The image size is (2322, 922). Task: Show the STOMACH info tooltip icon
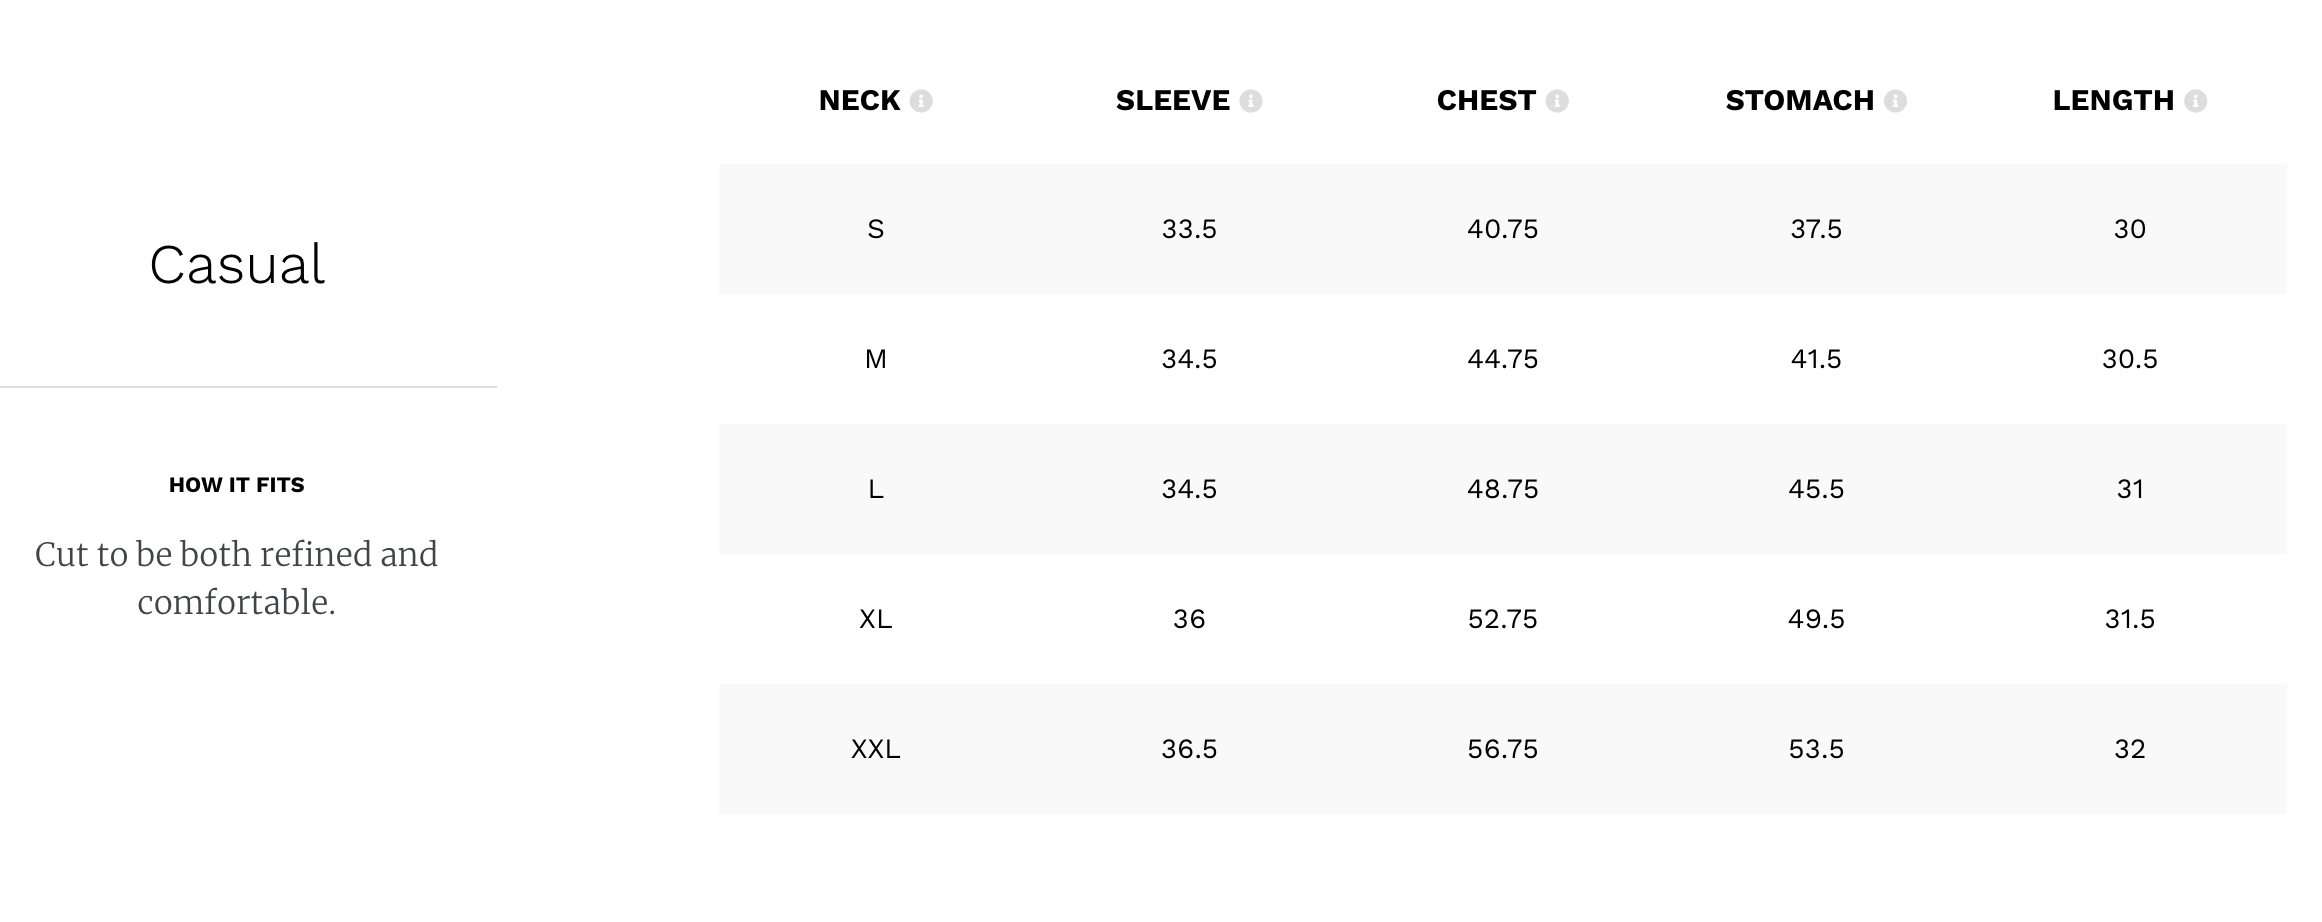coord(1894,101)
